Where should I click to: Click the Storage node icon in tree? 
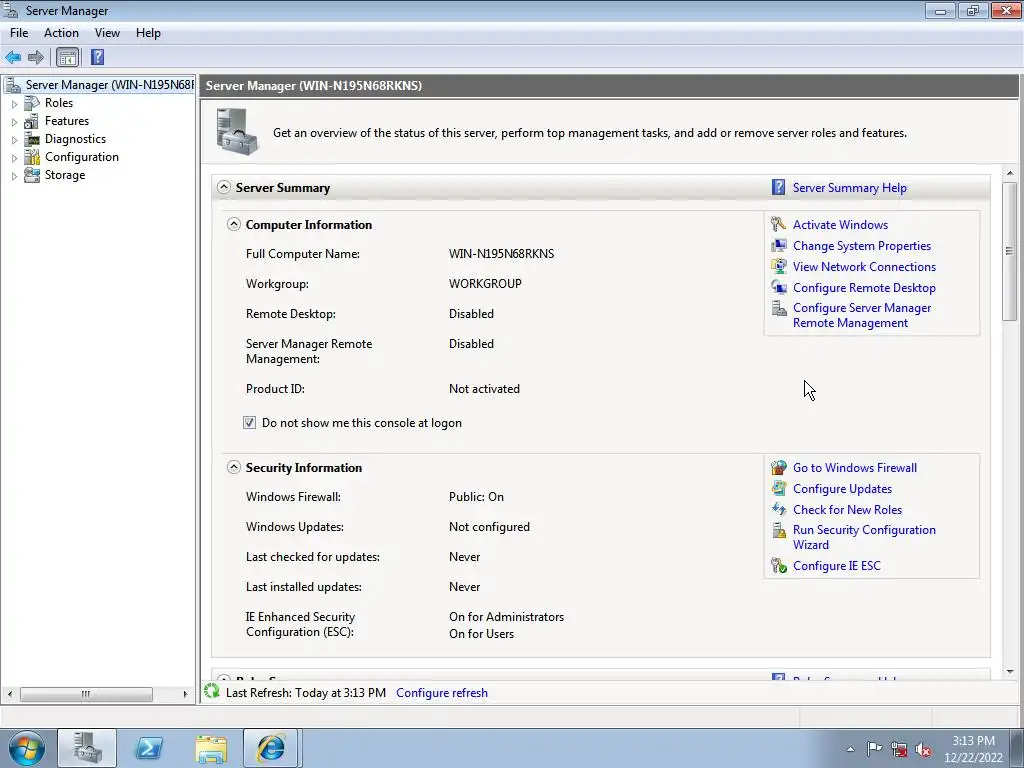coord(31,175)
